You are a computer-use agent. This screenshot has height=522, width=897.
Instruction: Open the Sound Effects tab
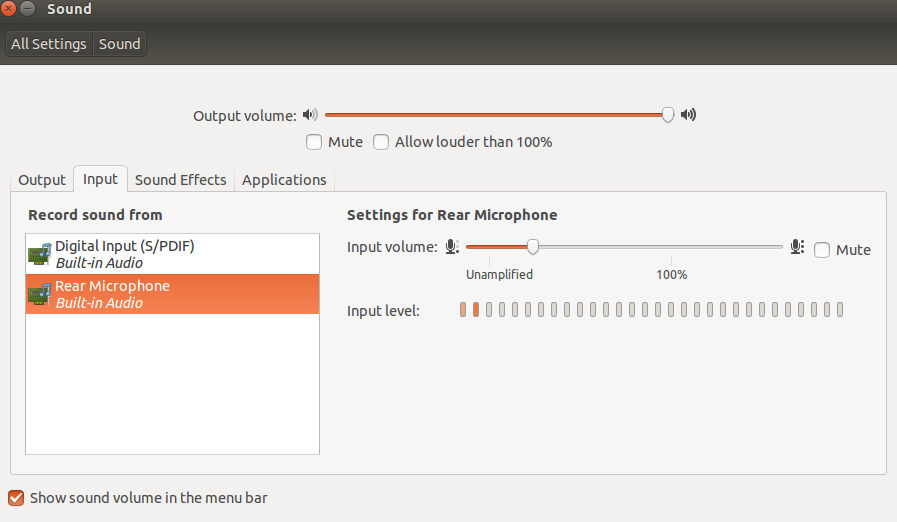[x=181, y=180]
